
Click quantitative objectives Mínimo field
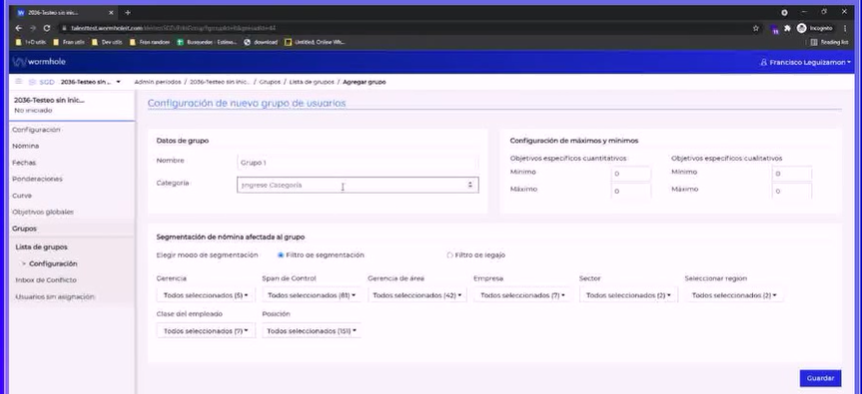point(631,174)
